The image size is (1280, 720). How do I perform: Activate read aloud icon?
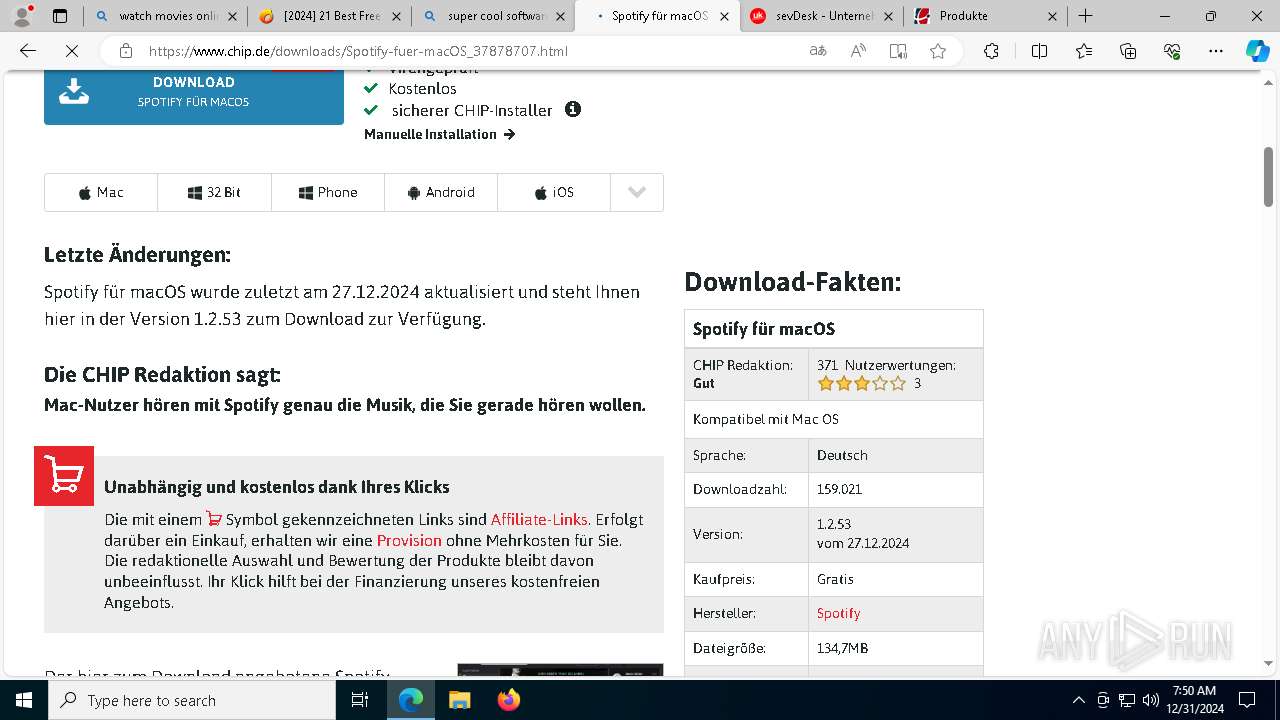pos(858,51)
